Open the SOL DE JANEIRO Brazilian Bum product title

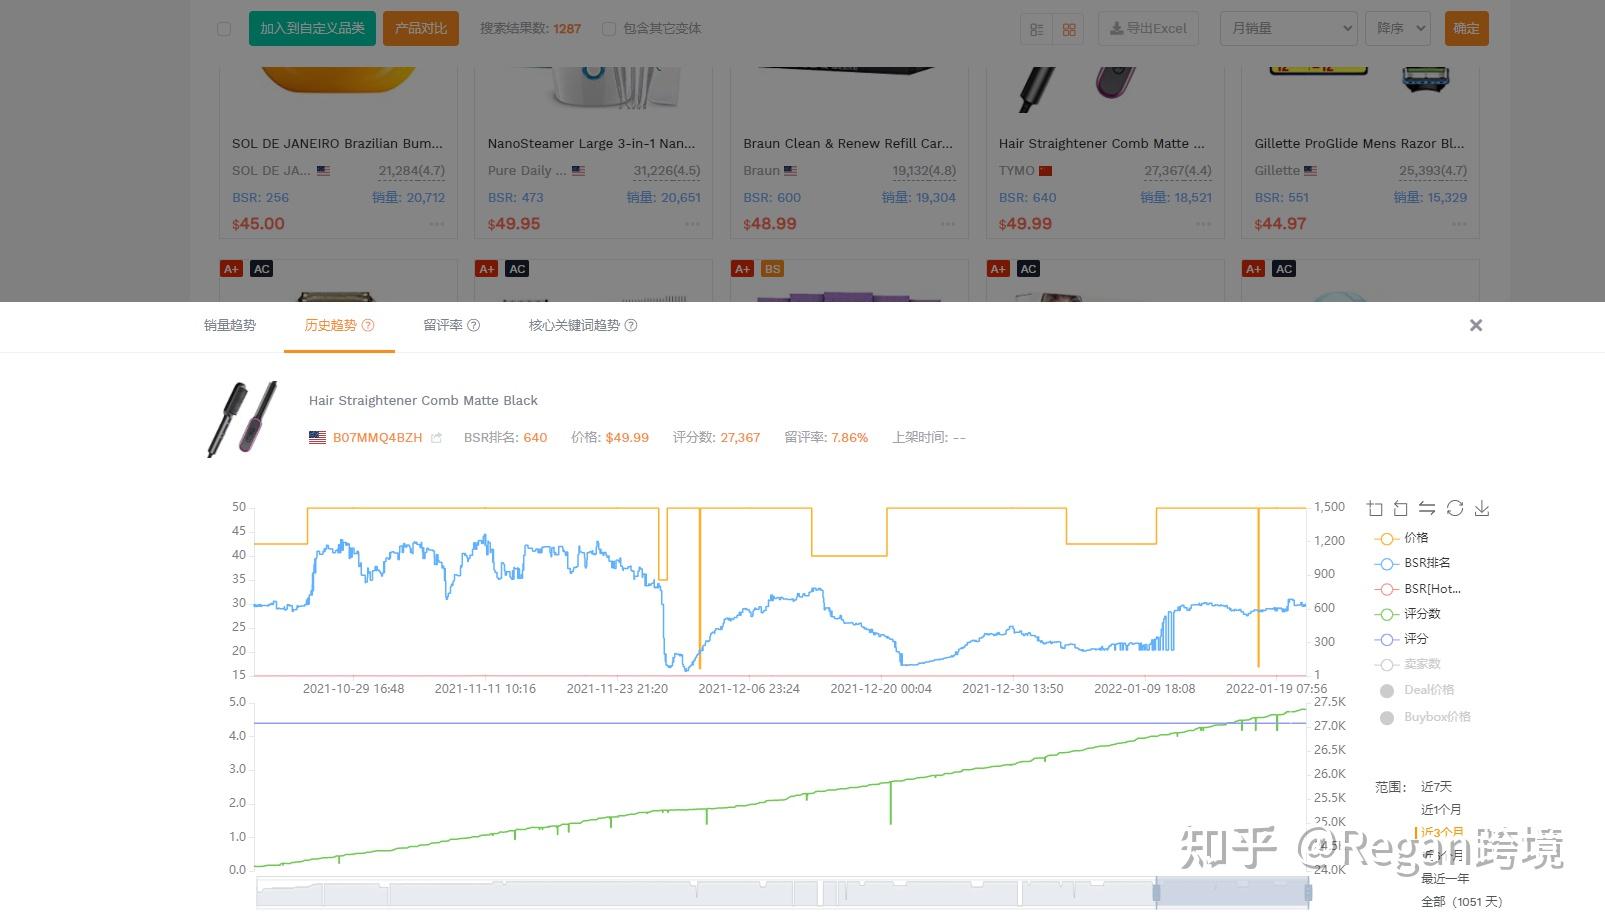[337, 144]
